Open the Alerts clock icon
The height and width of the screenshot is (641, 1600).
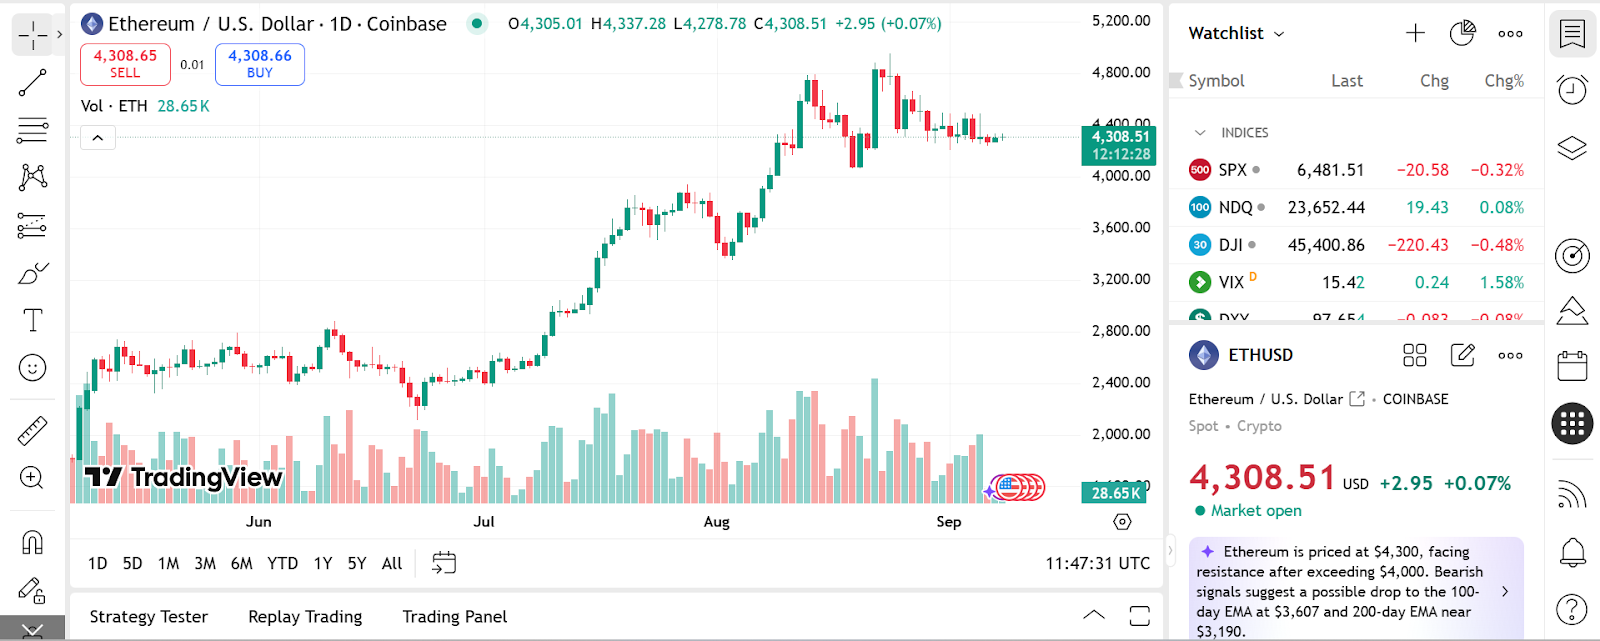tap(1572, 90)
